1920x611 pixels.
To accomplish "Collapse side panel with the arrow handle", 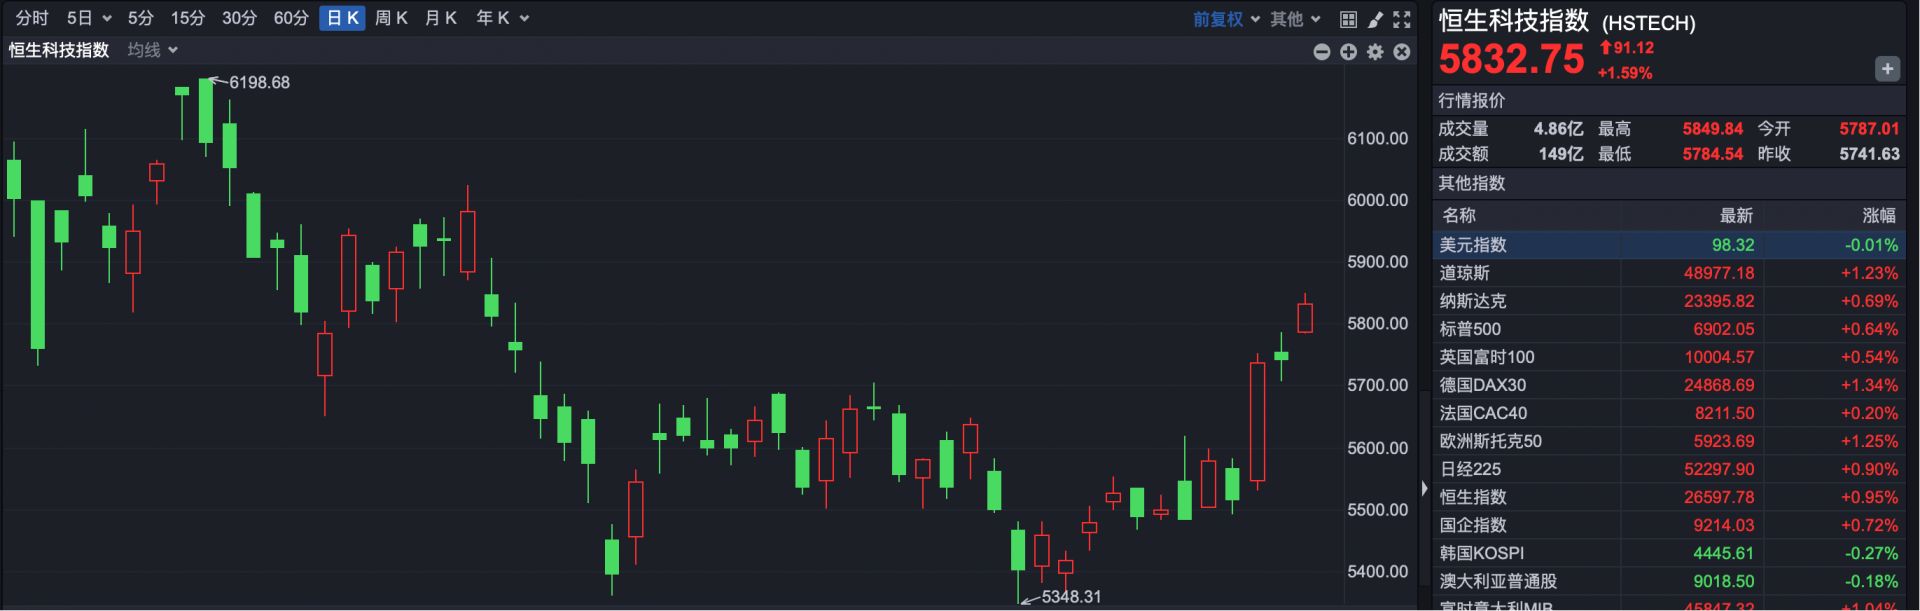I will pos(1424,488).
